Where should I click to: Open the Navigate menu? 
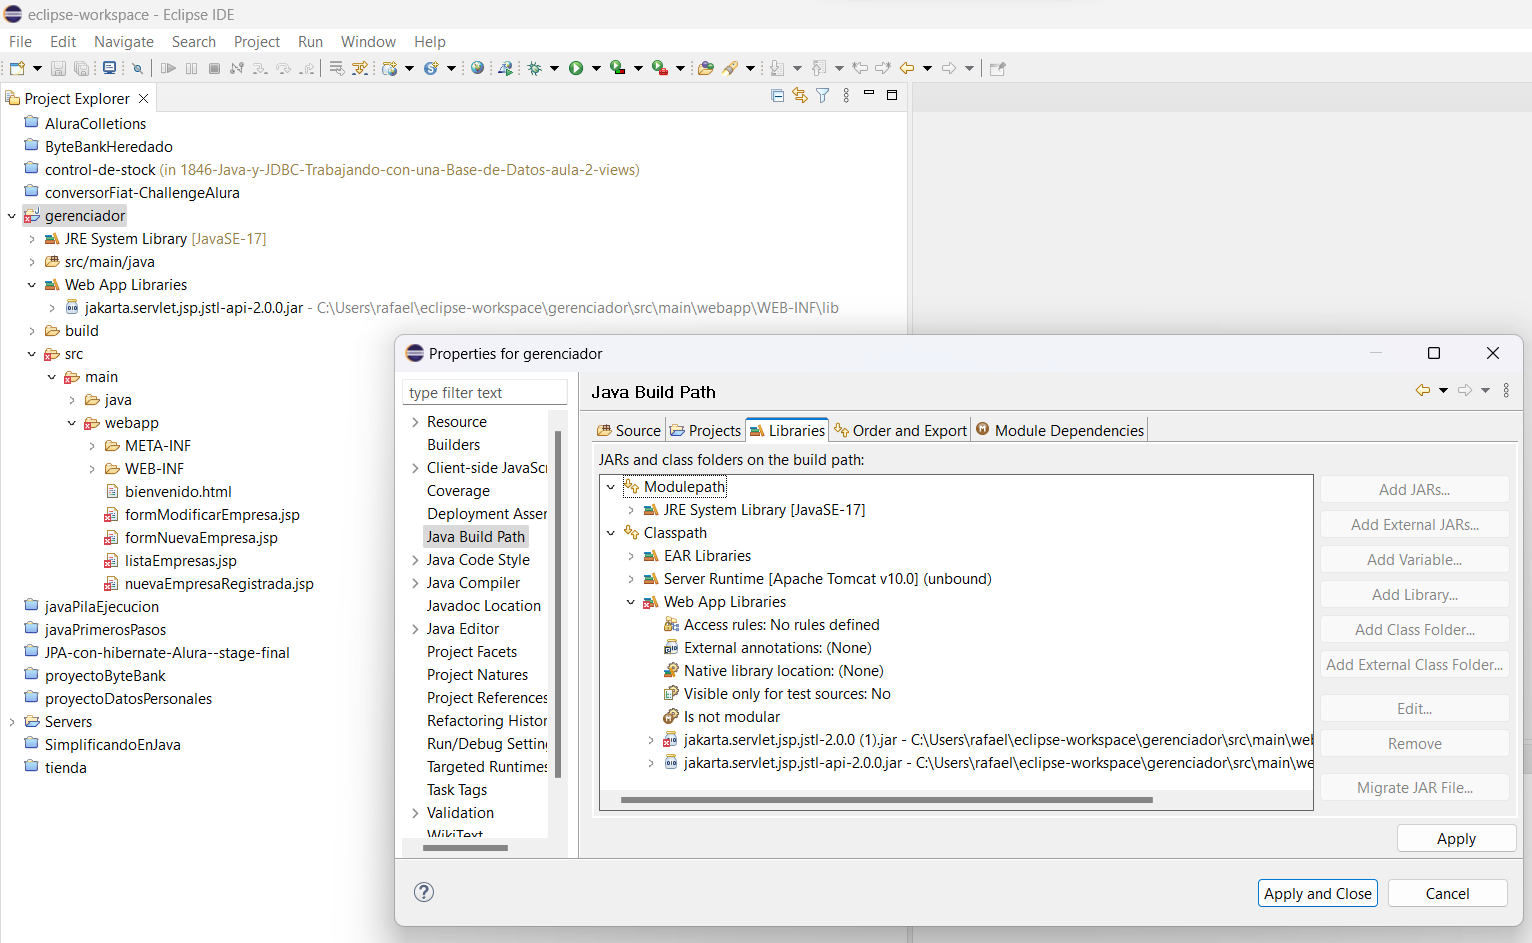(124, 42)
